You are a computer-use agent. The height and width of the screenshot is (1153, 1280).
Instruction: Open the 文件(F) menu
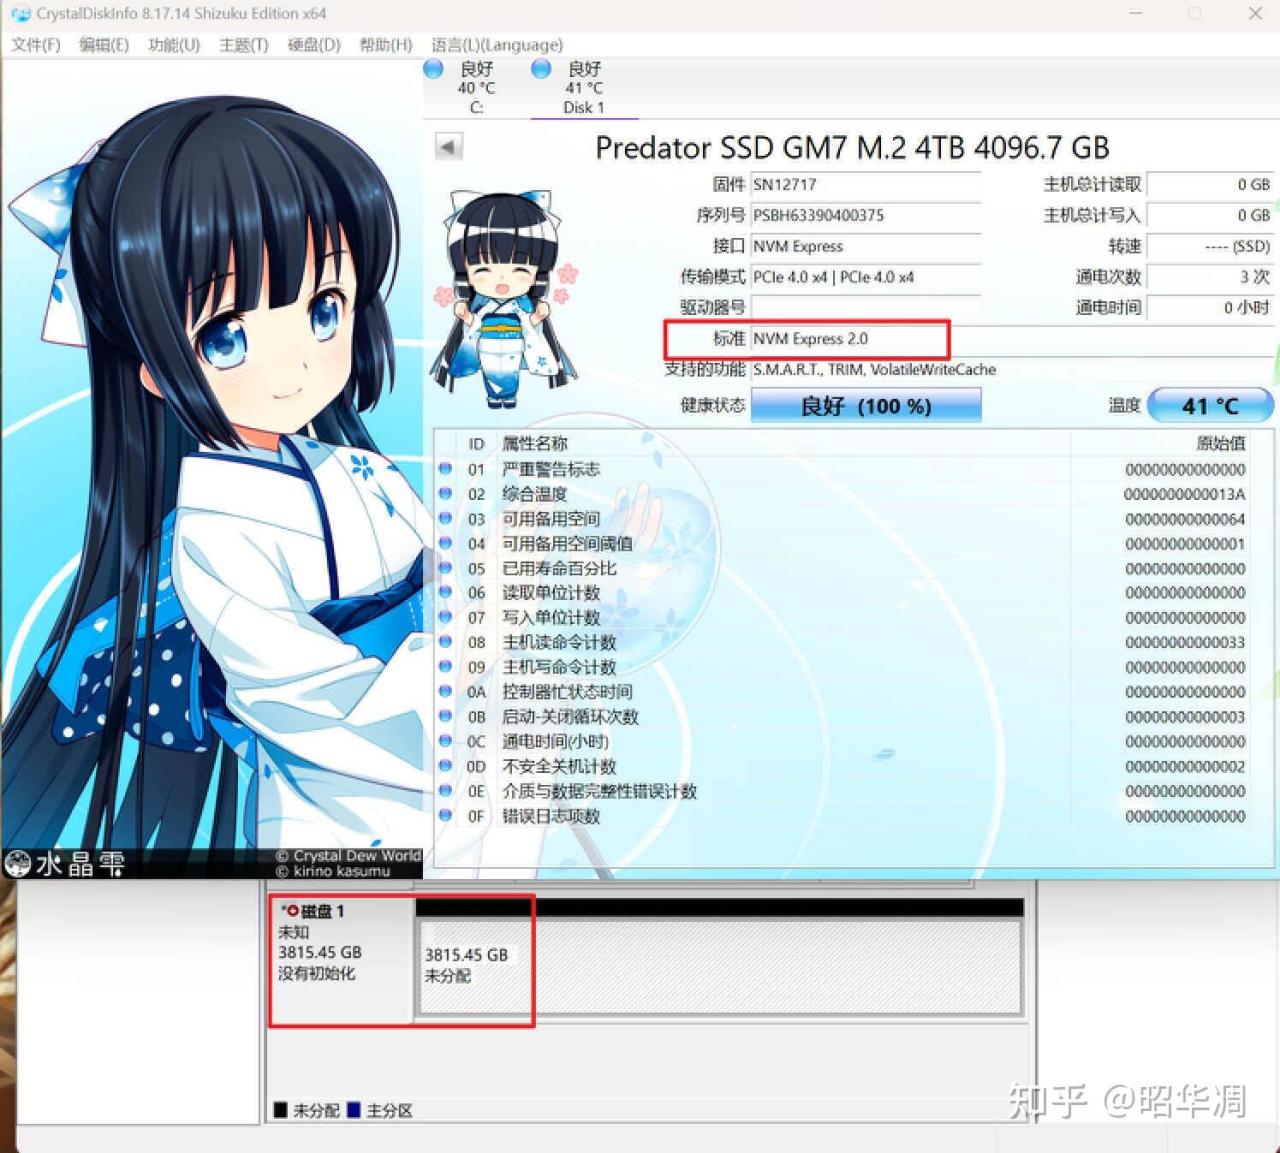pyautogui.click(x=36, y=45)
